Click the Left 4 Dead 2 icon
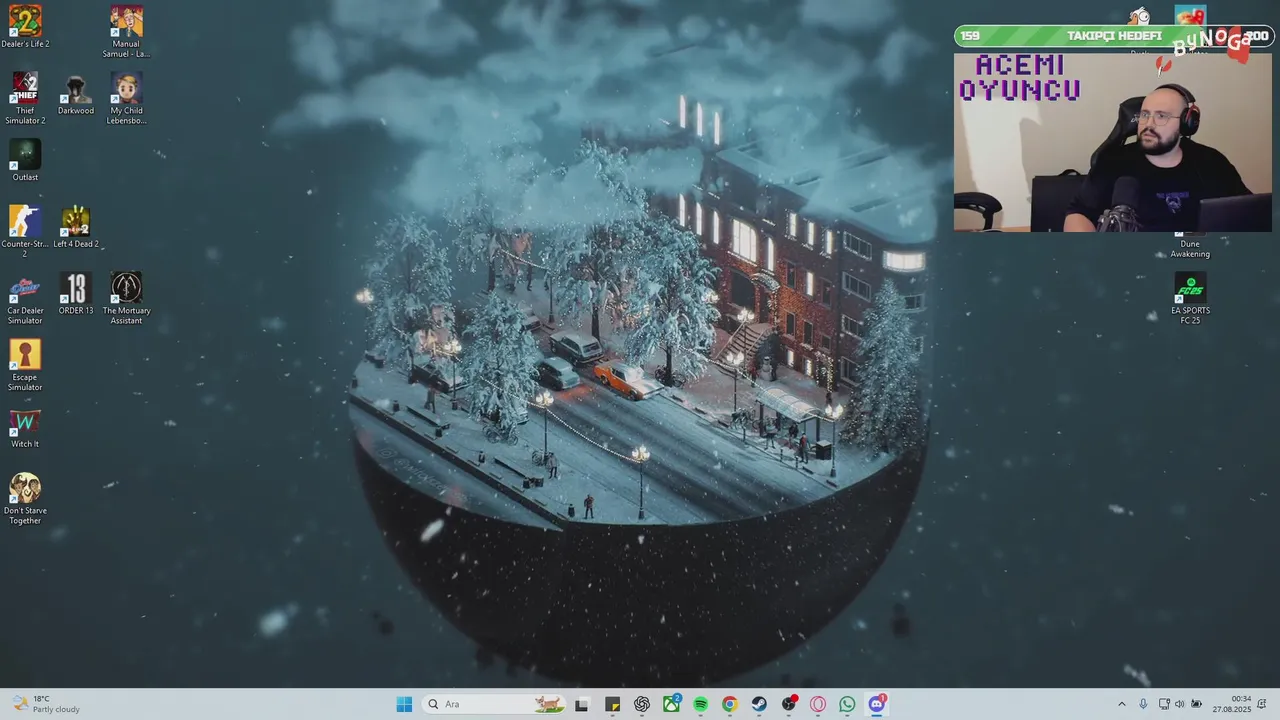Screen dimensions: 1280x720 pos(76,227)
